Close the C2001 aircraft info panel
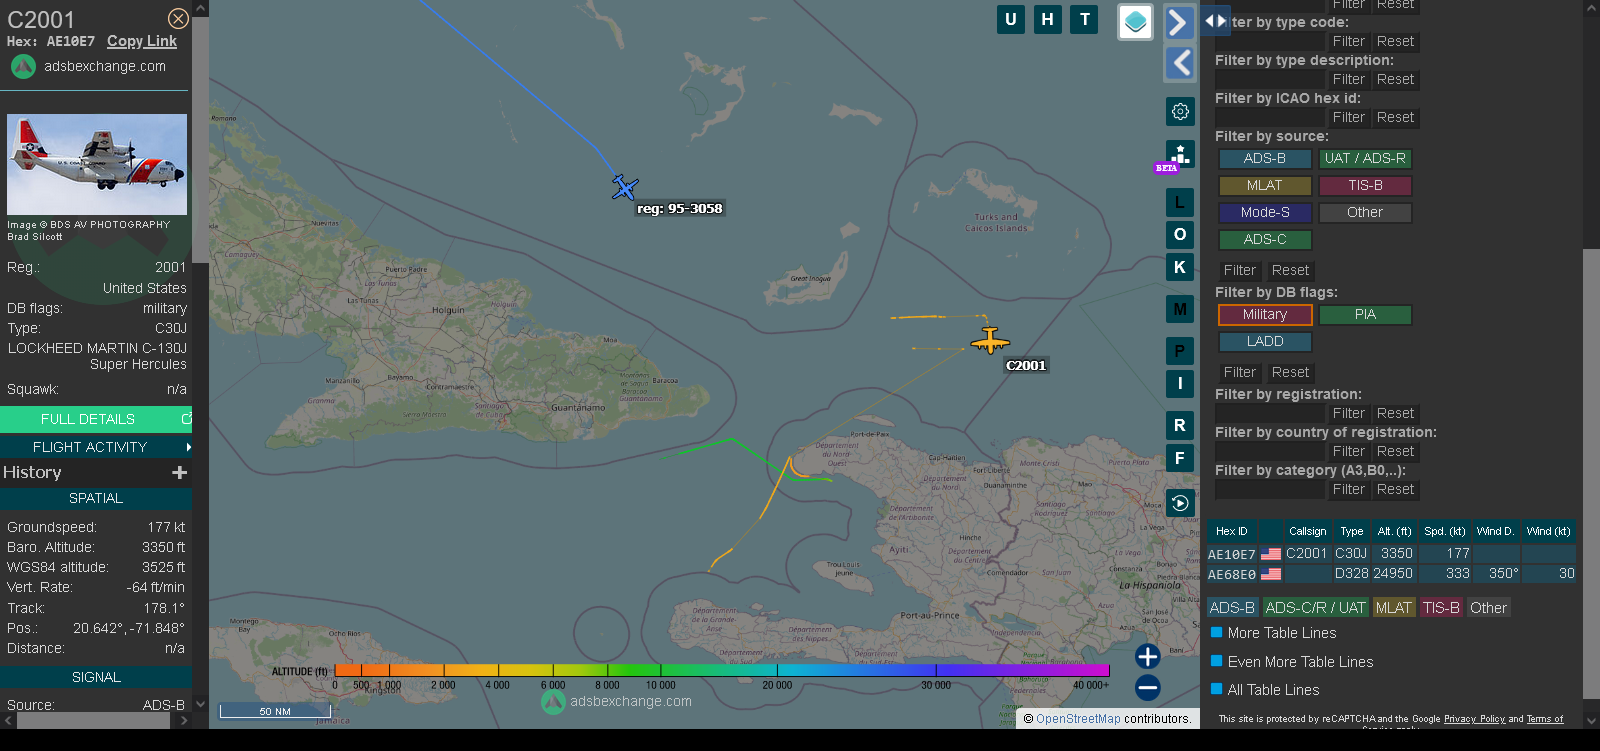 [x=178, y=18]
